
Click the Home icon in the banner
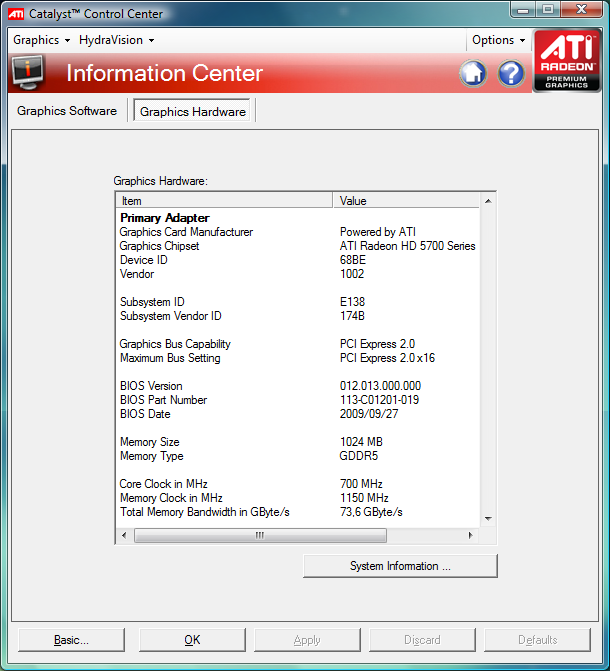coord(473,73)
